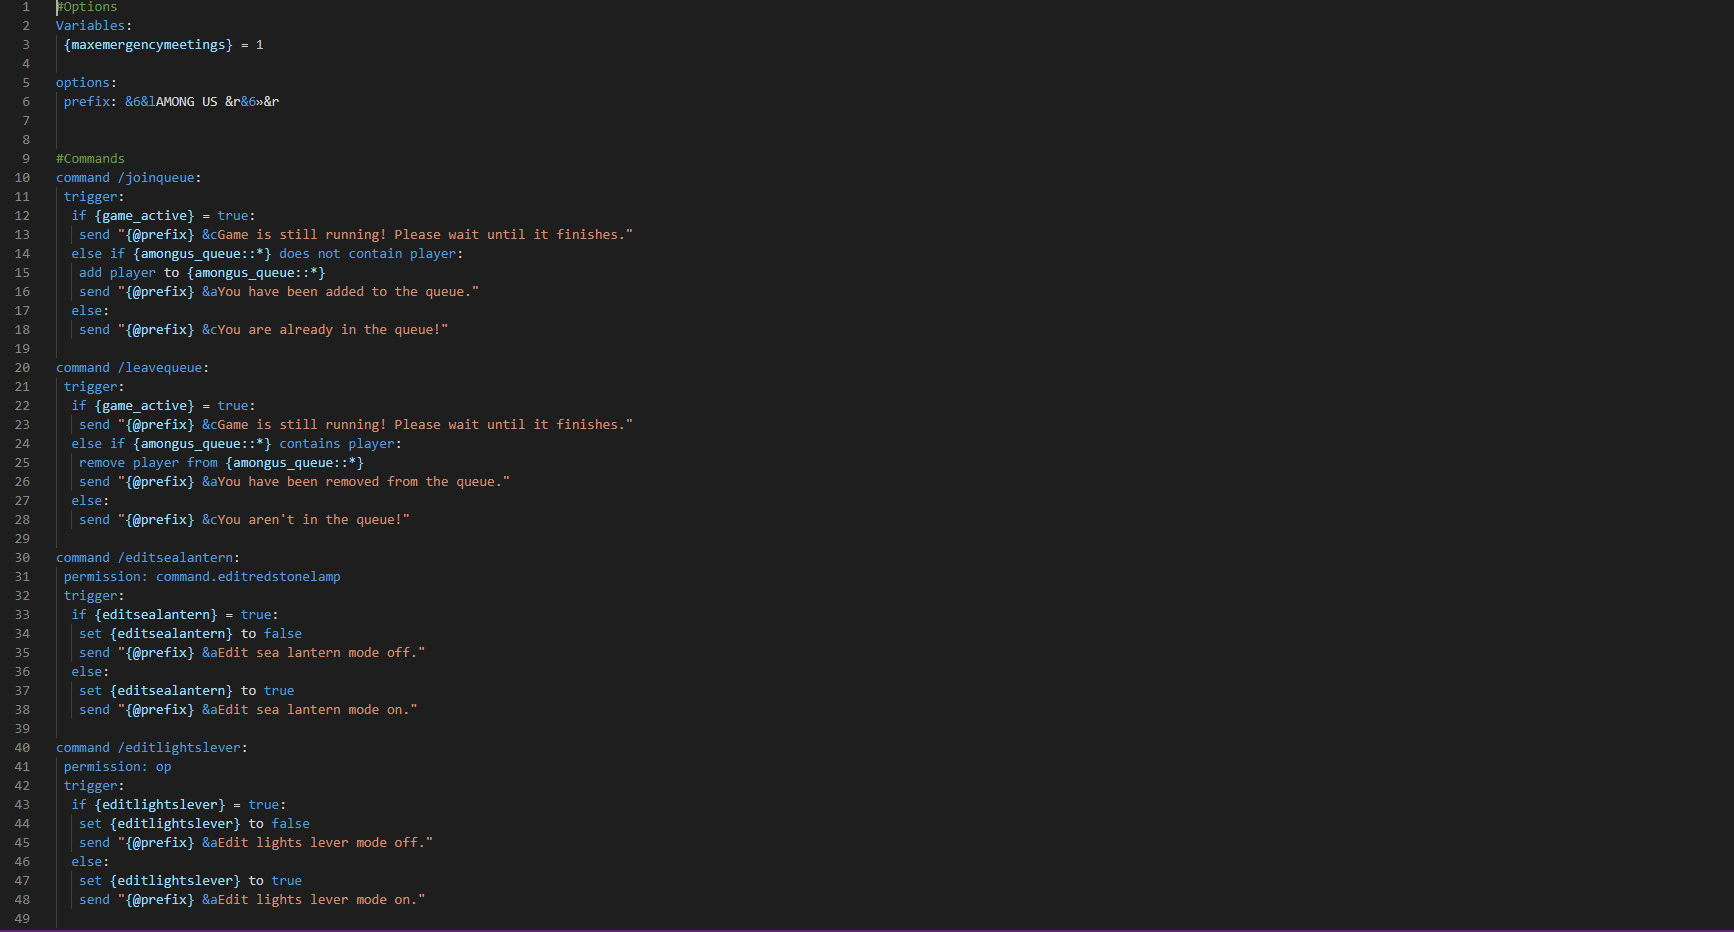Viewport: 1734px width, 932px height.
Task: Click 'remove player from {amongus_queue::*}' line
Action: [x=222, y=463]
